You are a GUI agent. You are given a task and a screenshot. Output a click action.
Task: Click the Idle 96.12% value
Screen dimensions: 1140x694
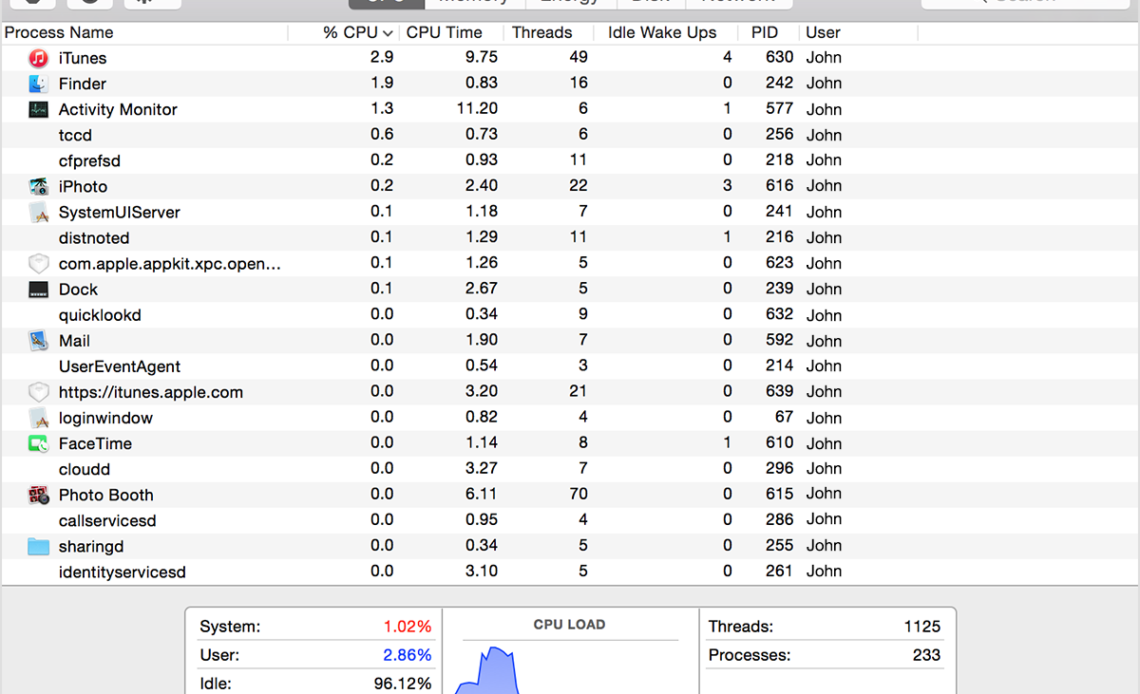402,684
